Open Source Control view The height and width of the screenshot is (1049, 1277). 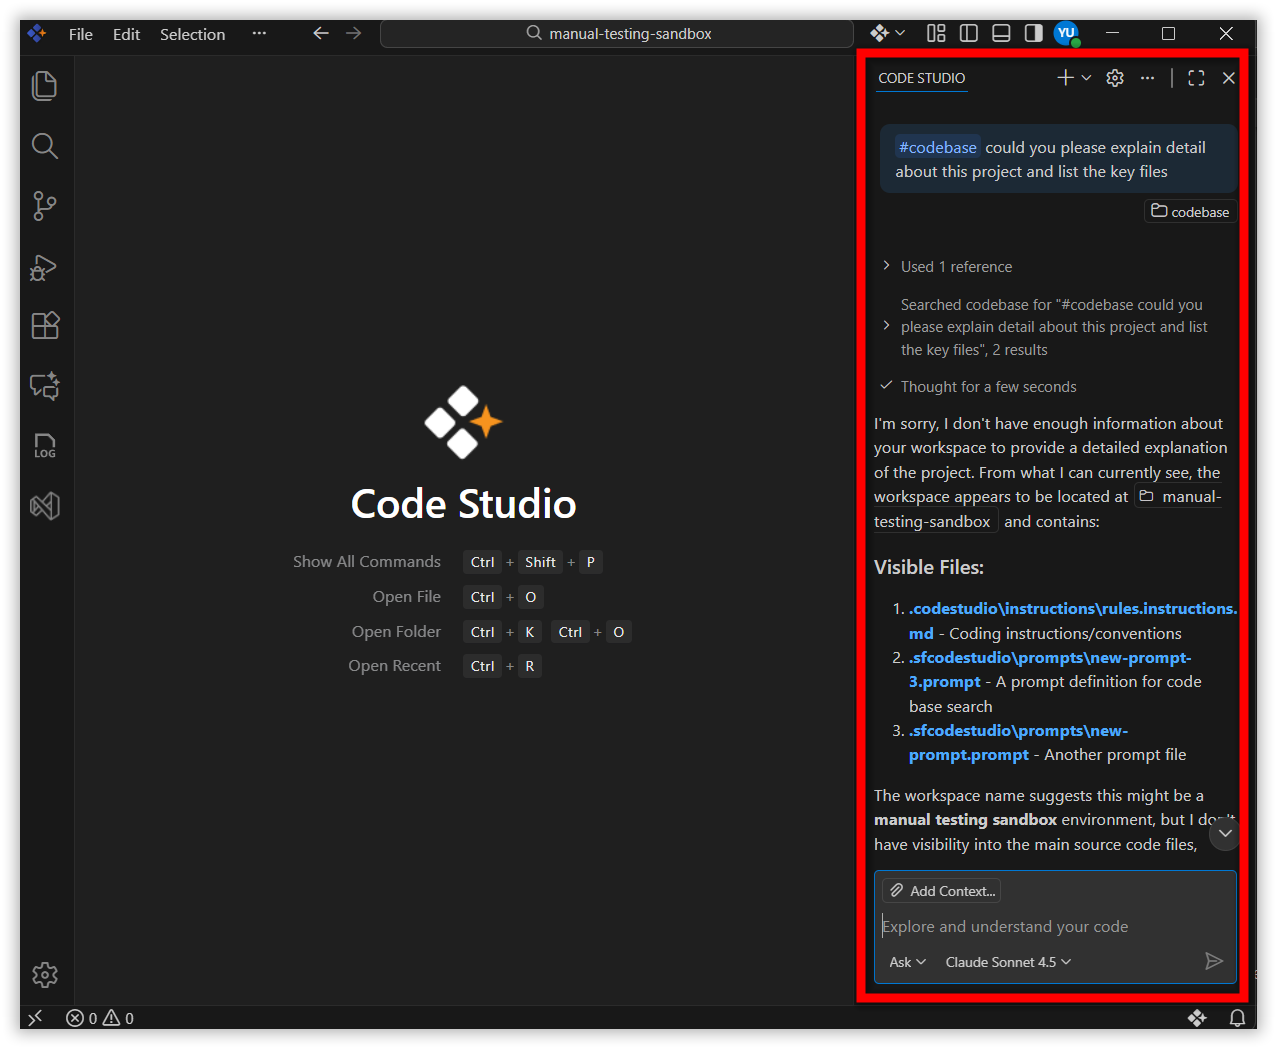tap(45, 206)
